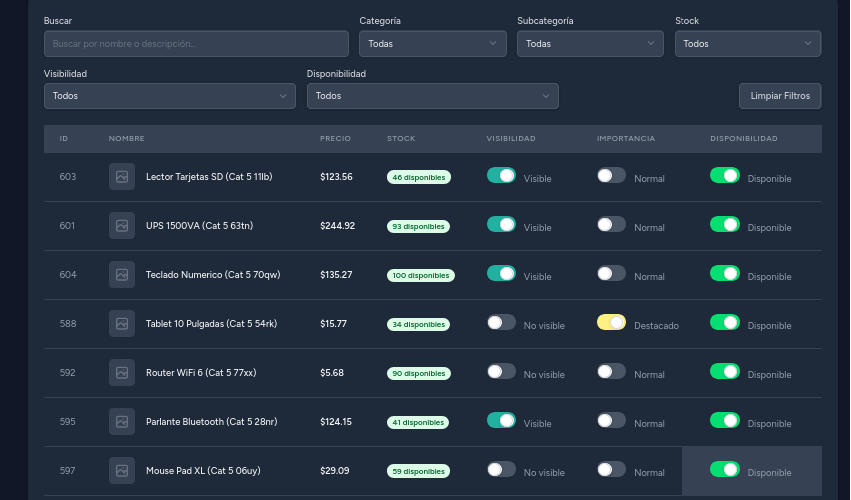The image size is (851, 500).
Task: Click image placeholder icon for Parlante Bluetooth
Action: pyautogui.click(x=122, y=421)
